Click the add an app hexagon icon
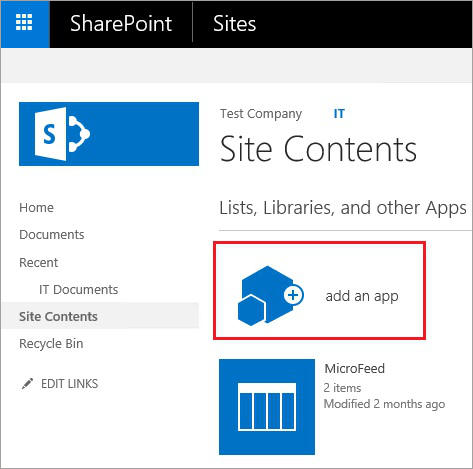The image size is (473, 469). (x=270, y=296)
